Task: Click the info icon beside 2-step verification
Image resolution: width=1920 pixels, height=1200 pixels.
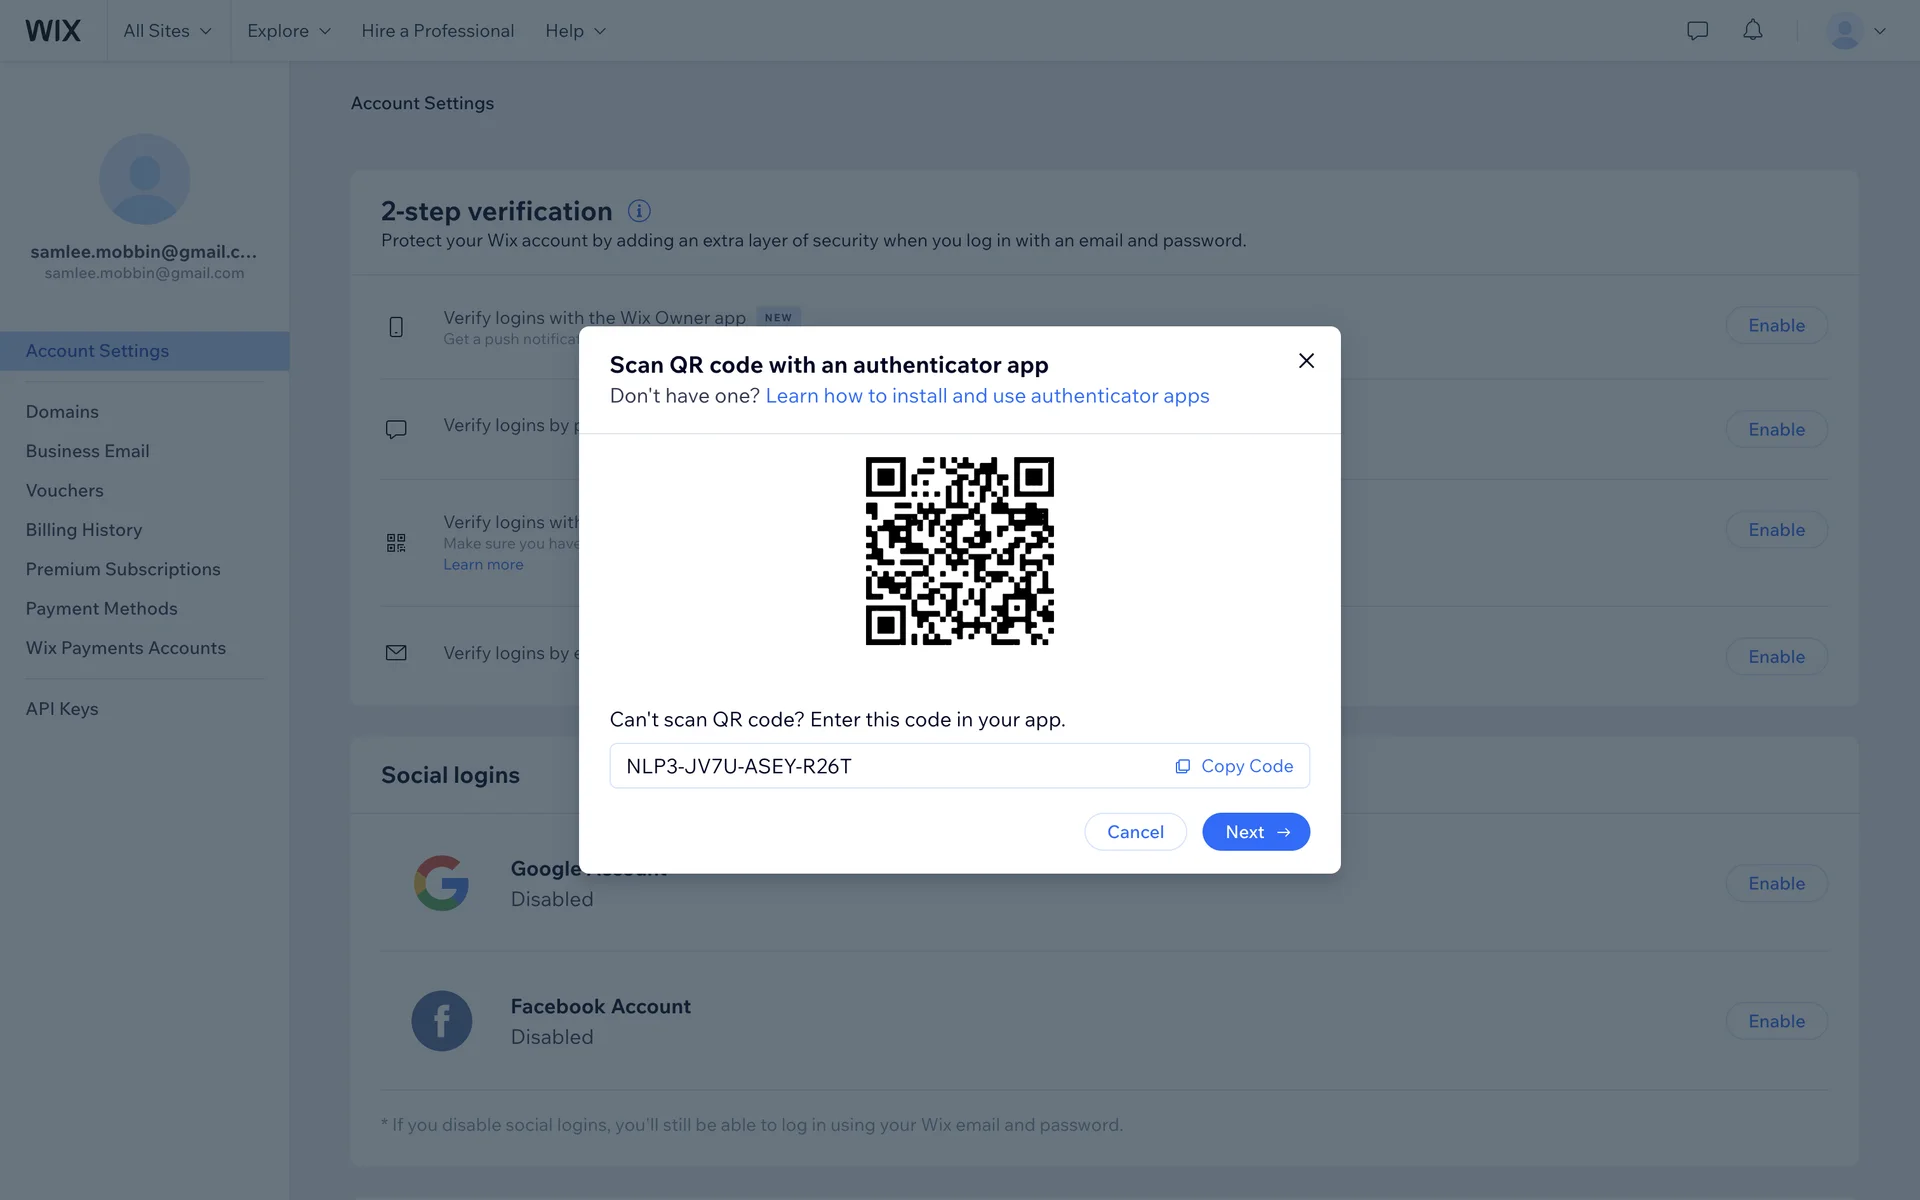Action: [639, 211]
